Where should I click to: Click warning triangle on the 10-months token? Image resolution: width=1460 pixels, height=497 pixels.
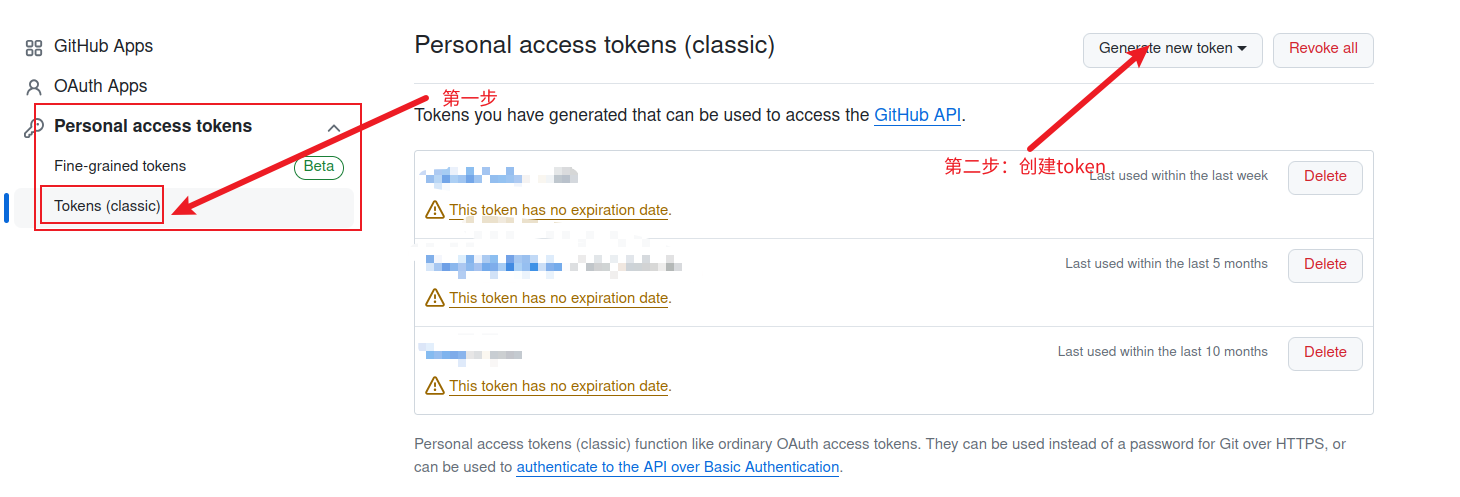435,386
